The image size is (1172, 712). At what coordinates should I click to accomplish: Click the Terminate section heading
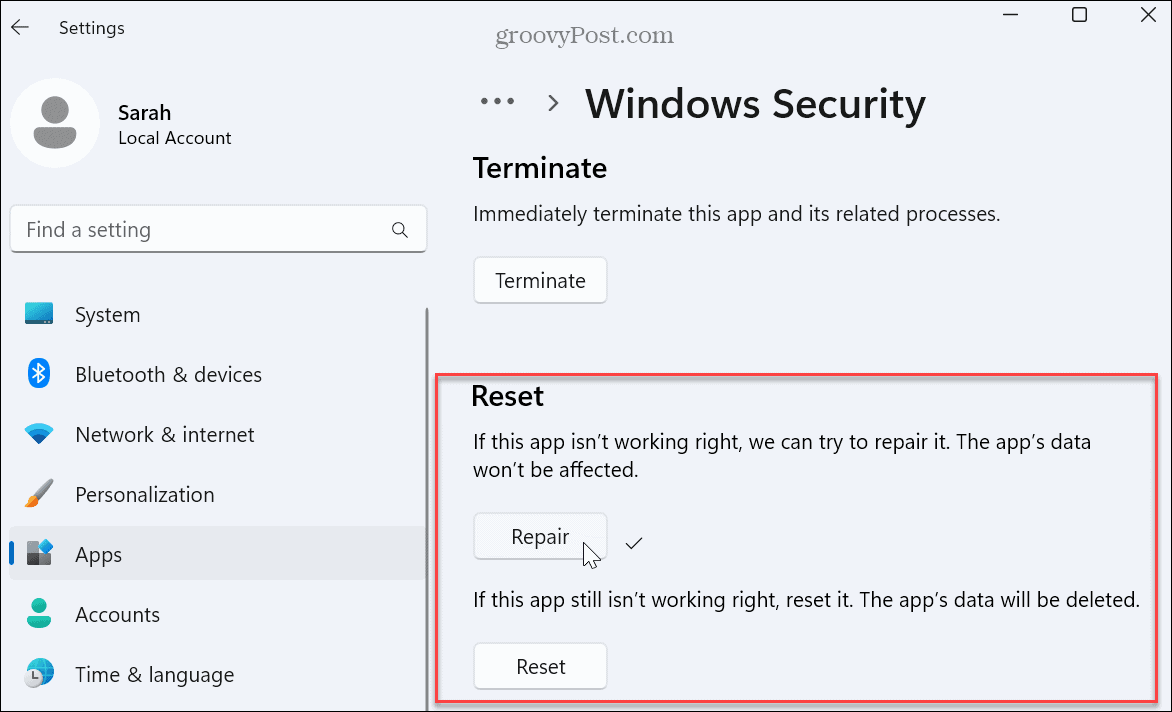click(540, 168)
